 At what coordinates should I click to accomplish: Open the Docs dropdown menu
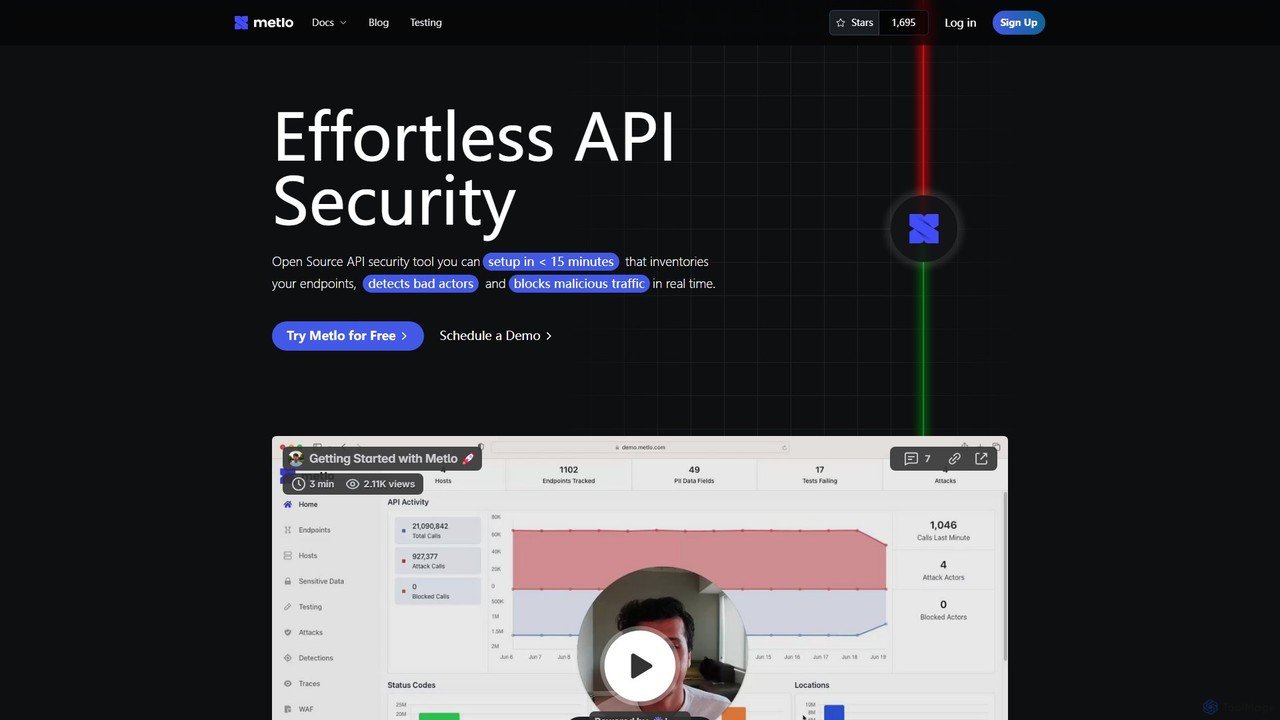[x=329, y=22]
